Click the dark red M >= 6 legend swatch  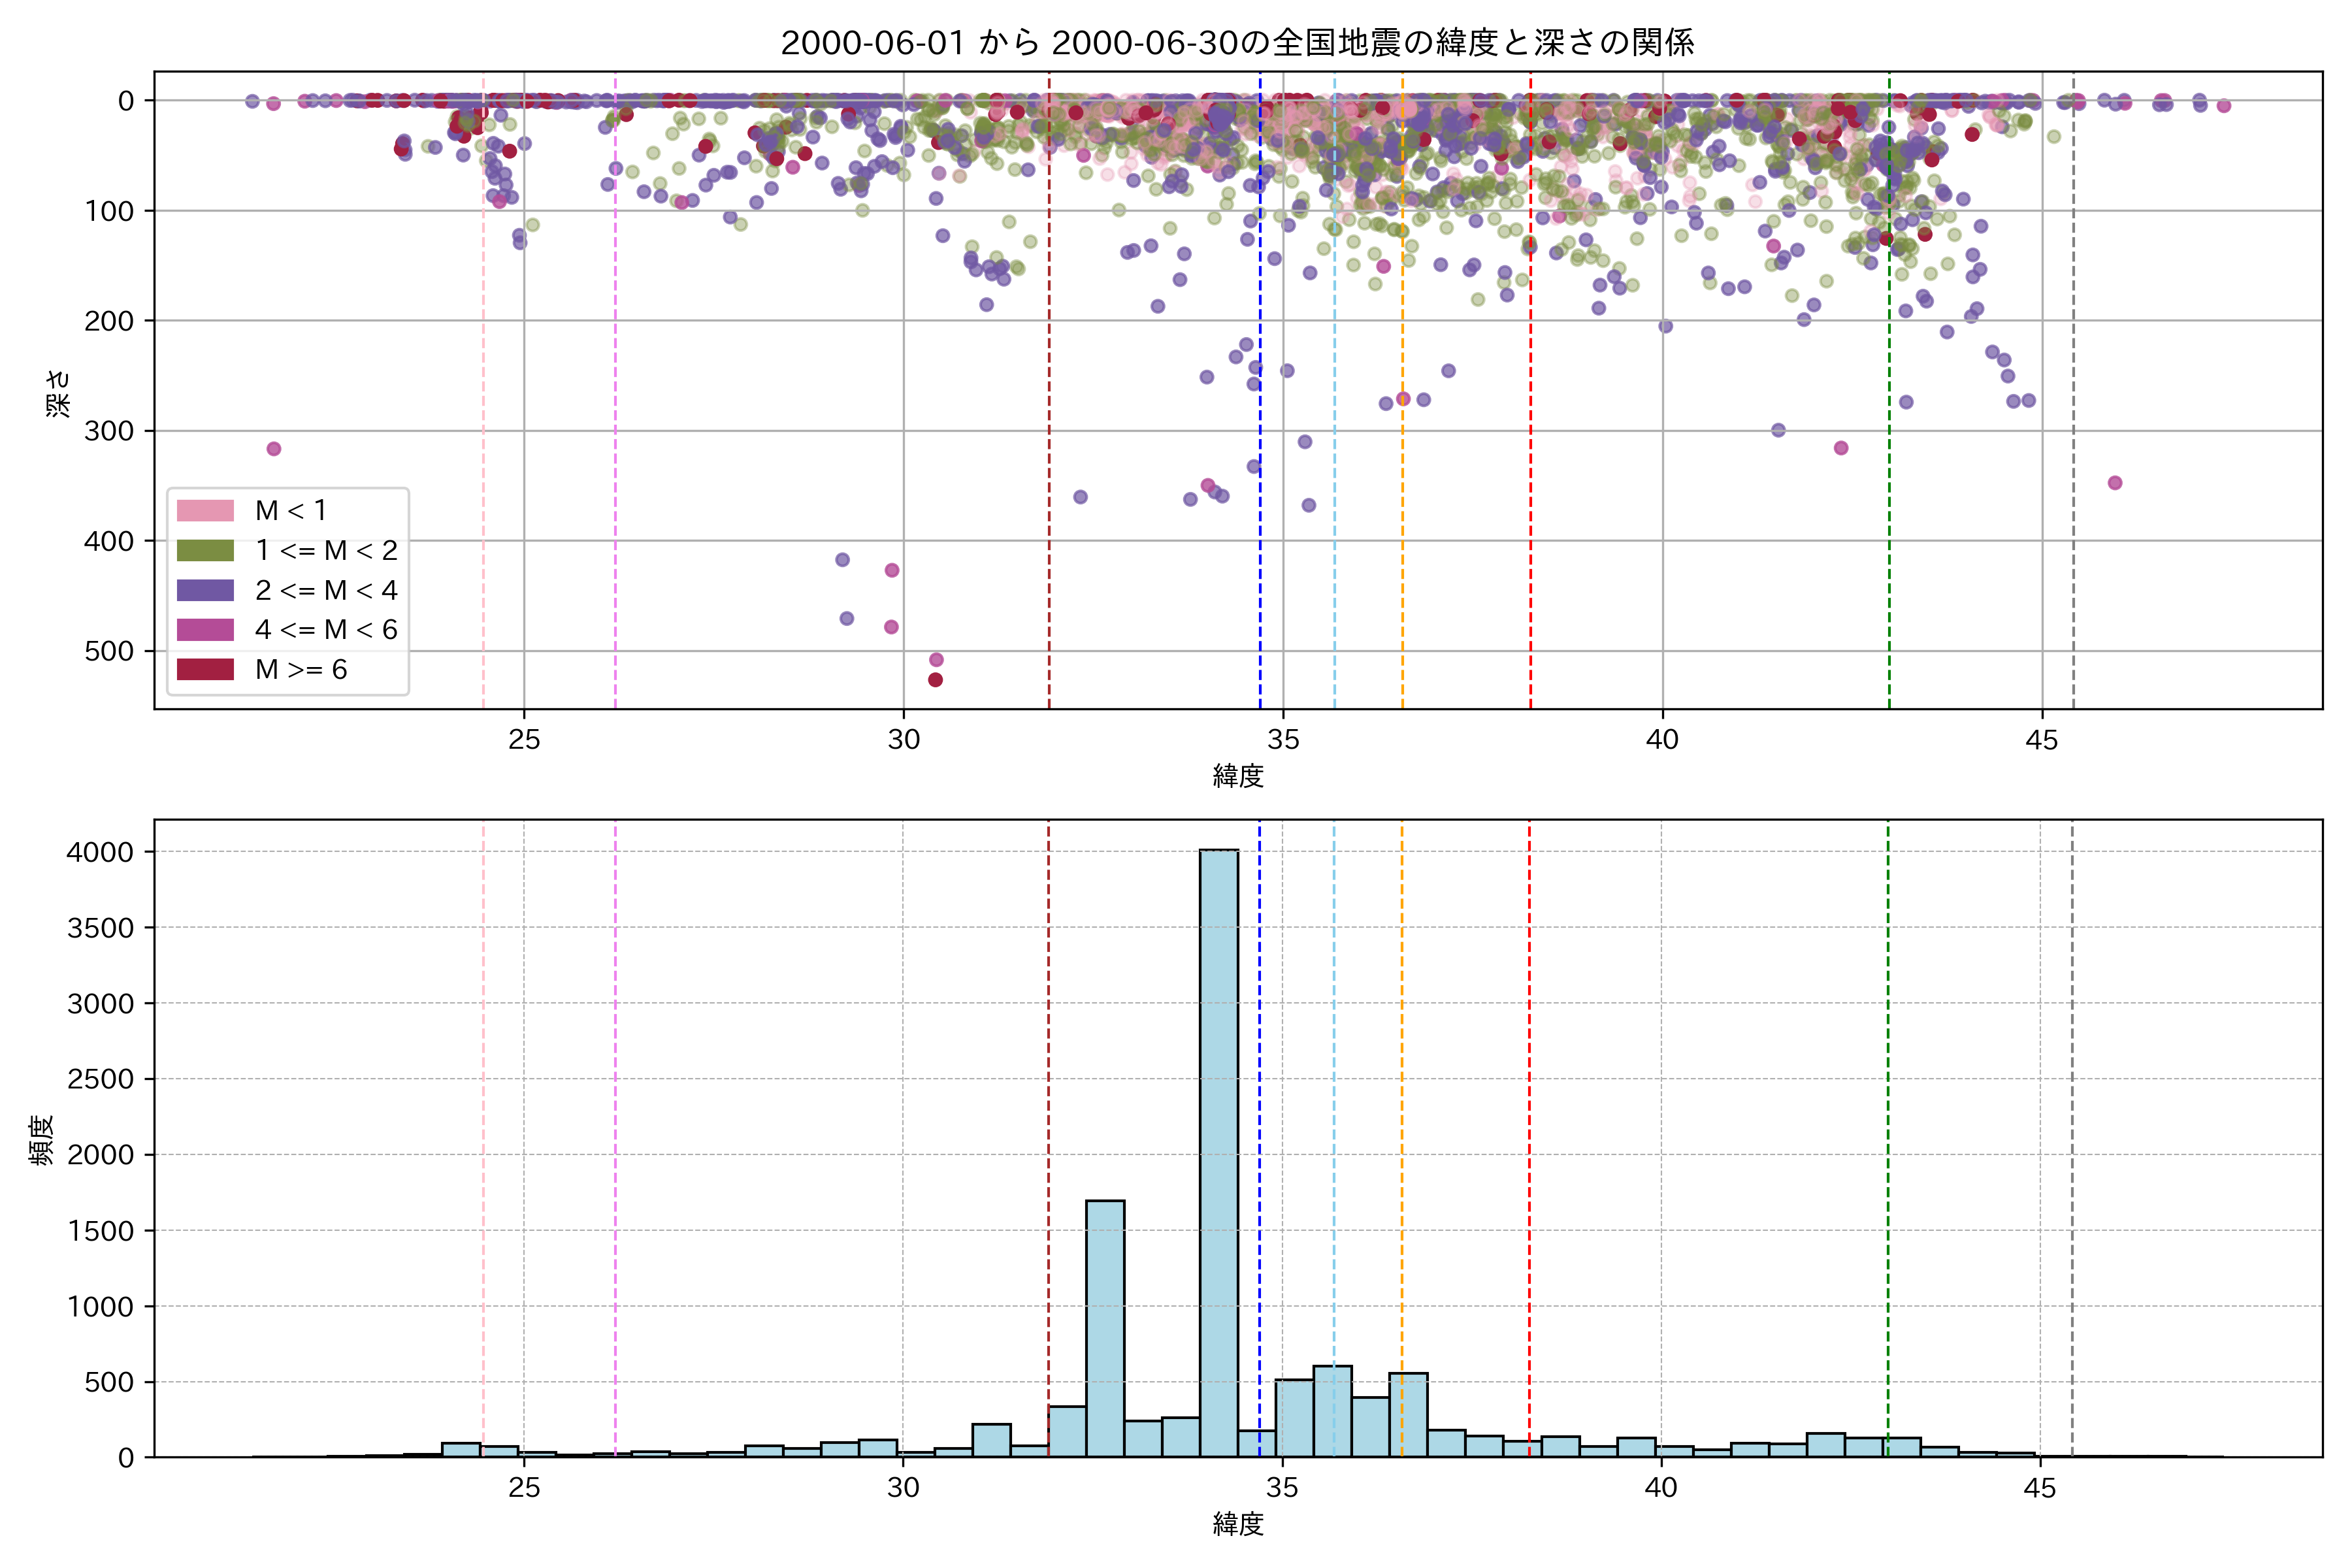point(205,669)
